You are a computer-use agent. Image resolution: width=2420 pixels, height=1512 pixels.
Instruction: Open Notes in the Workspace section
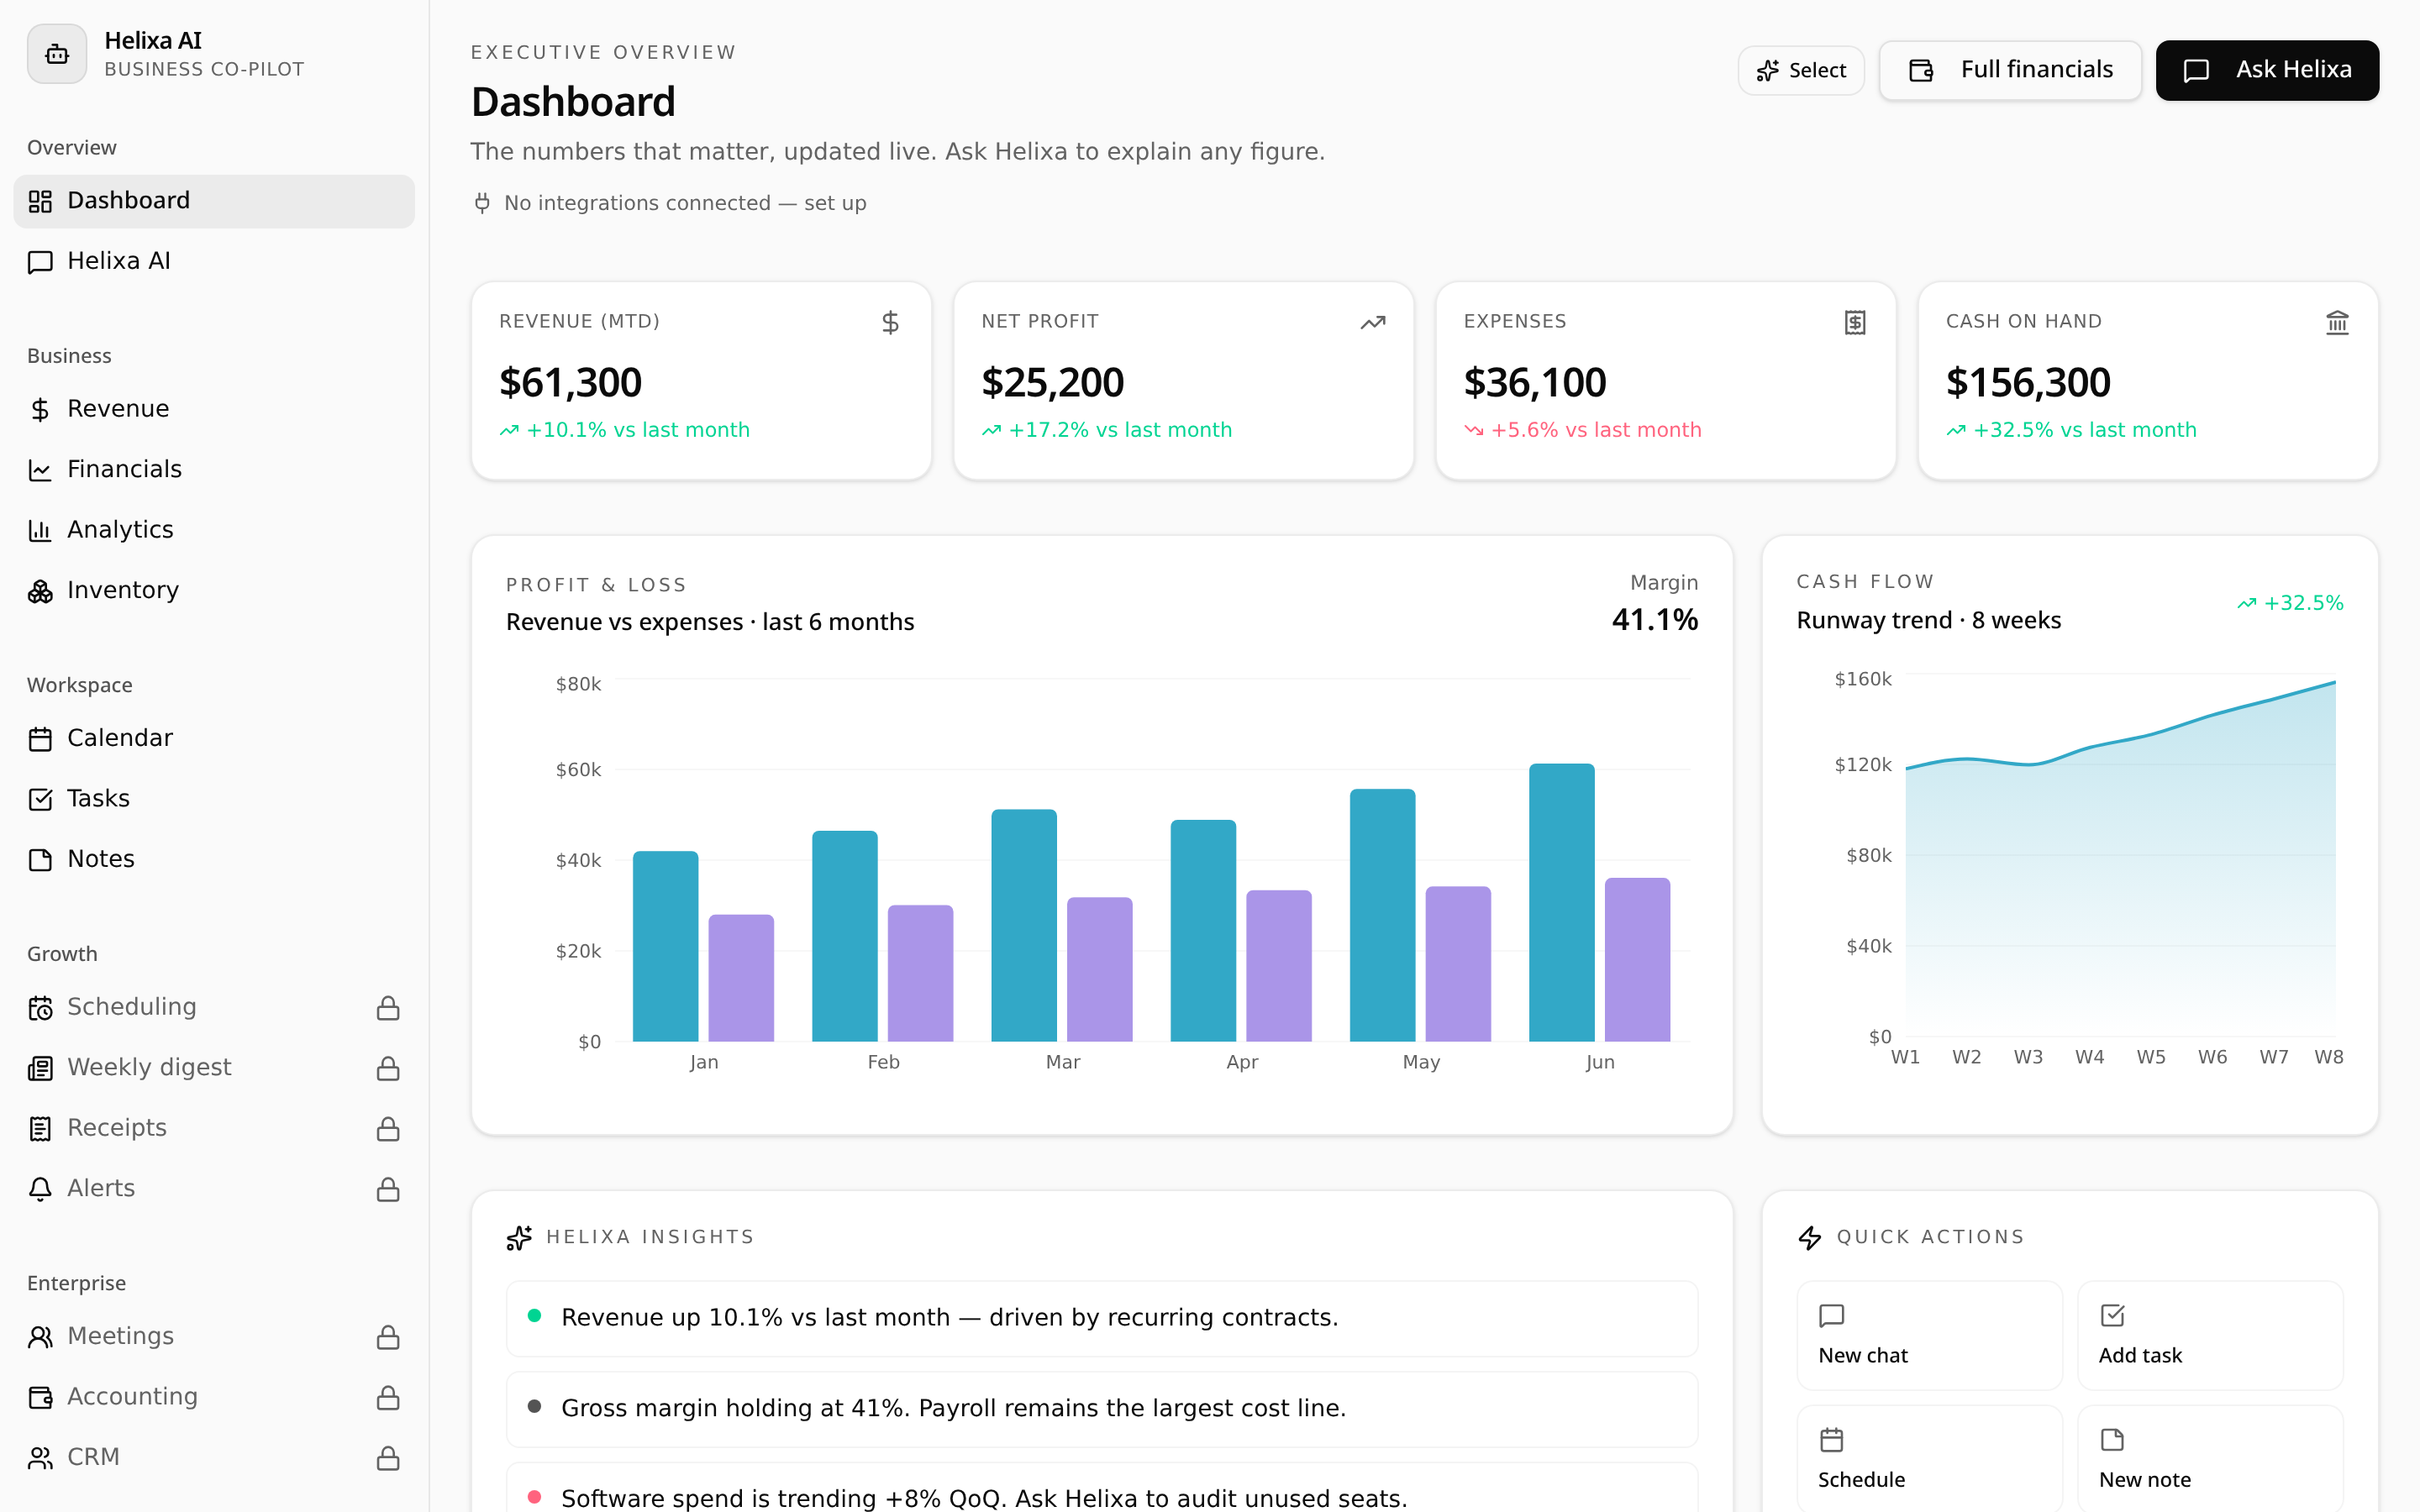(214, 859)
